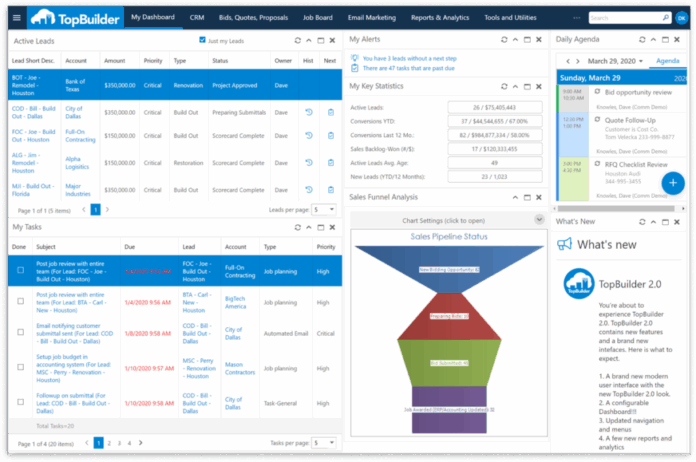Open next step for COD - Bill lead
This screenshot has width=696, height=462.
pyautogui.click(x=331, y=112)
